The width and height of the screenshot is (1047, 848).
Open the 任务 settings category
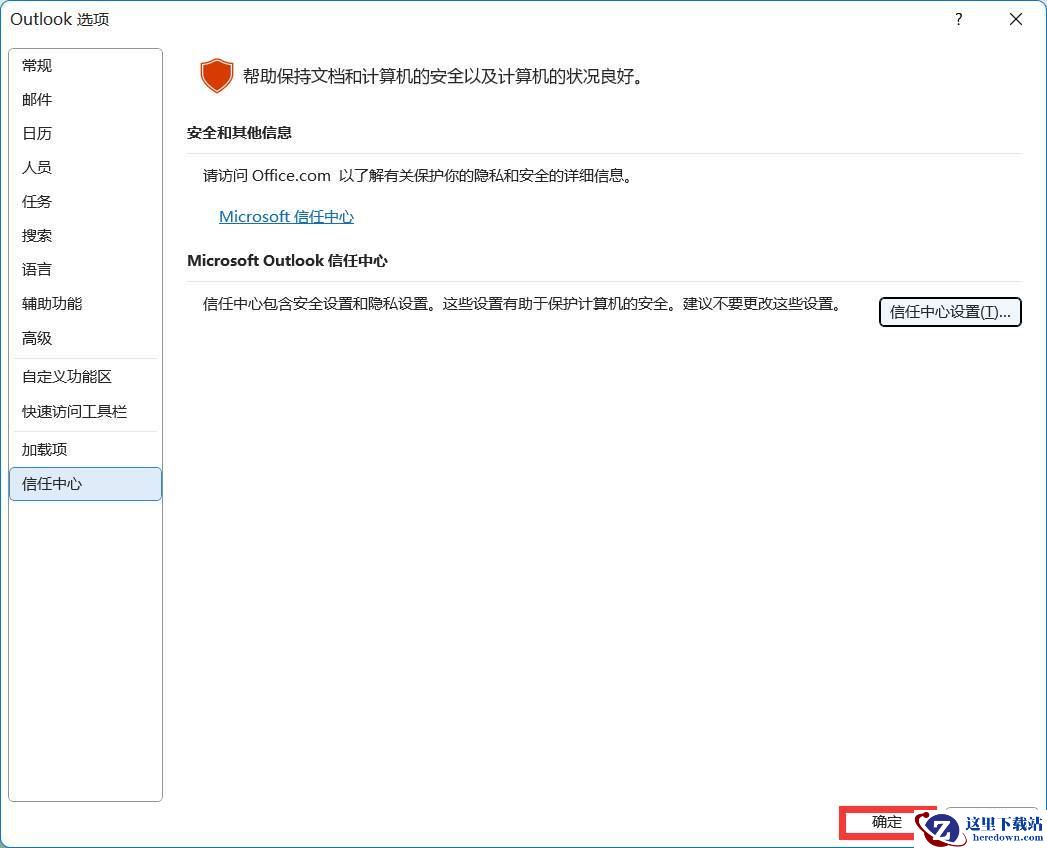(x=85, y=202)
